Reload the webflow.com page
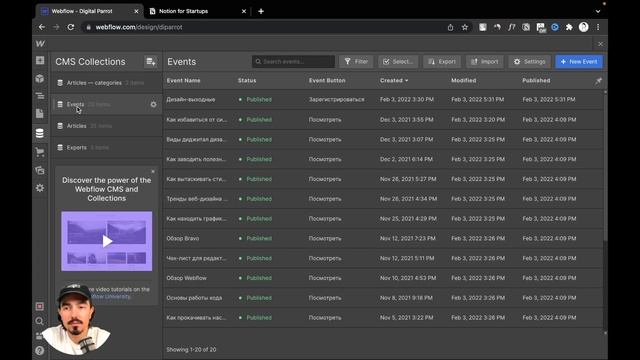This screenshot has height=360, width=640. pyautogui.click(x=71, y=27)
